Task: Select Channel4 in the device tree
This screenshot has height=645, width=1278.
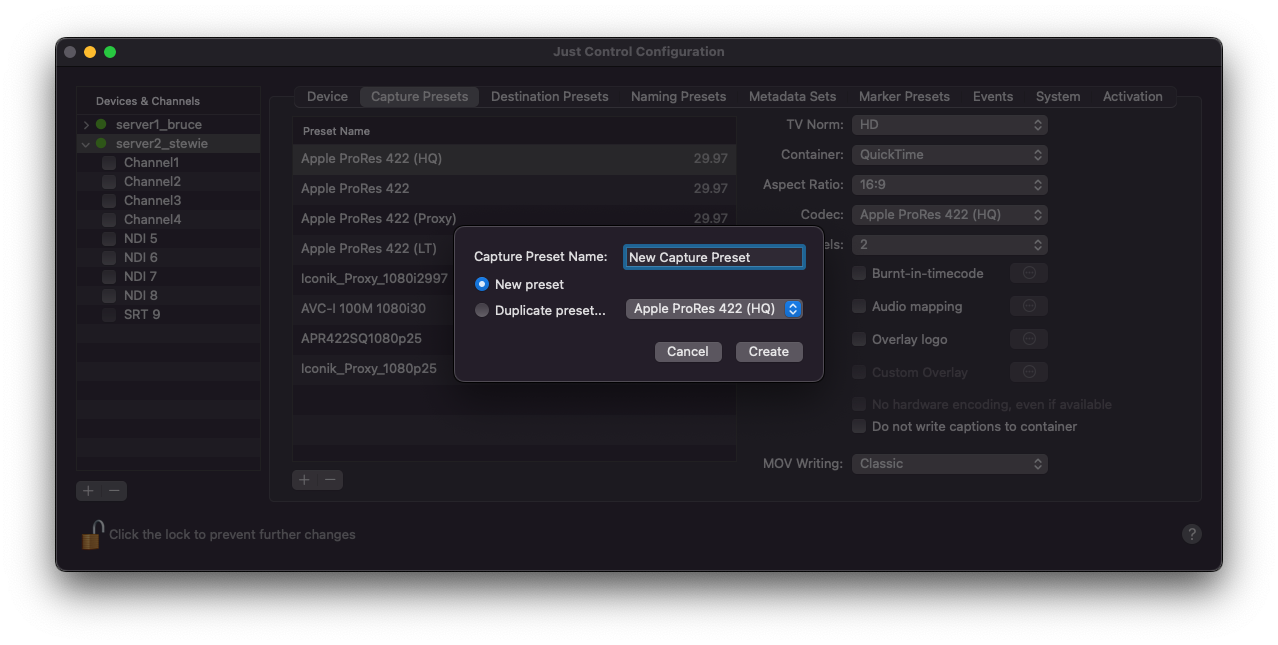Action: 168,219
